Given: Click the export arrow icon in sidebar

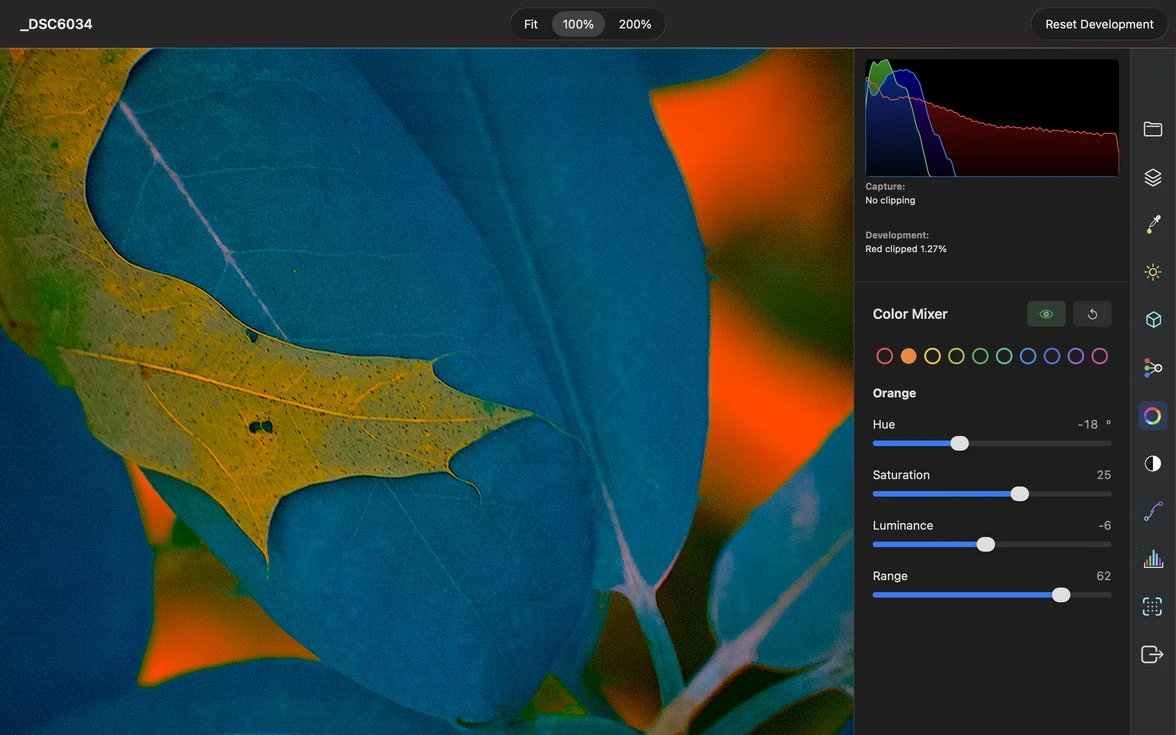Looking at the screenshot, I should tap(1152, 655).
